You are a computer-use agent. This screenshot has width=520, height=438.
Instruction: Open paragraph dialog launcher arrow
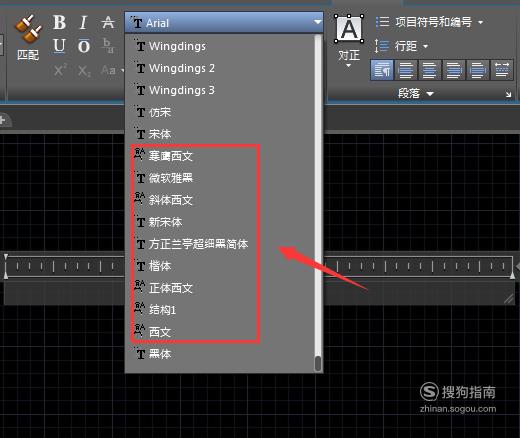508,95
